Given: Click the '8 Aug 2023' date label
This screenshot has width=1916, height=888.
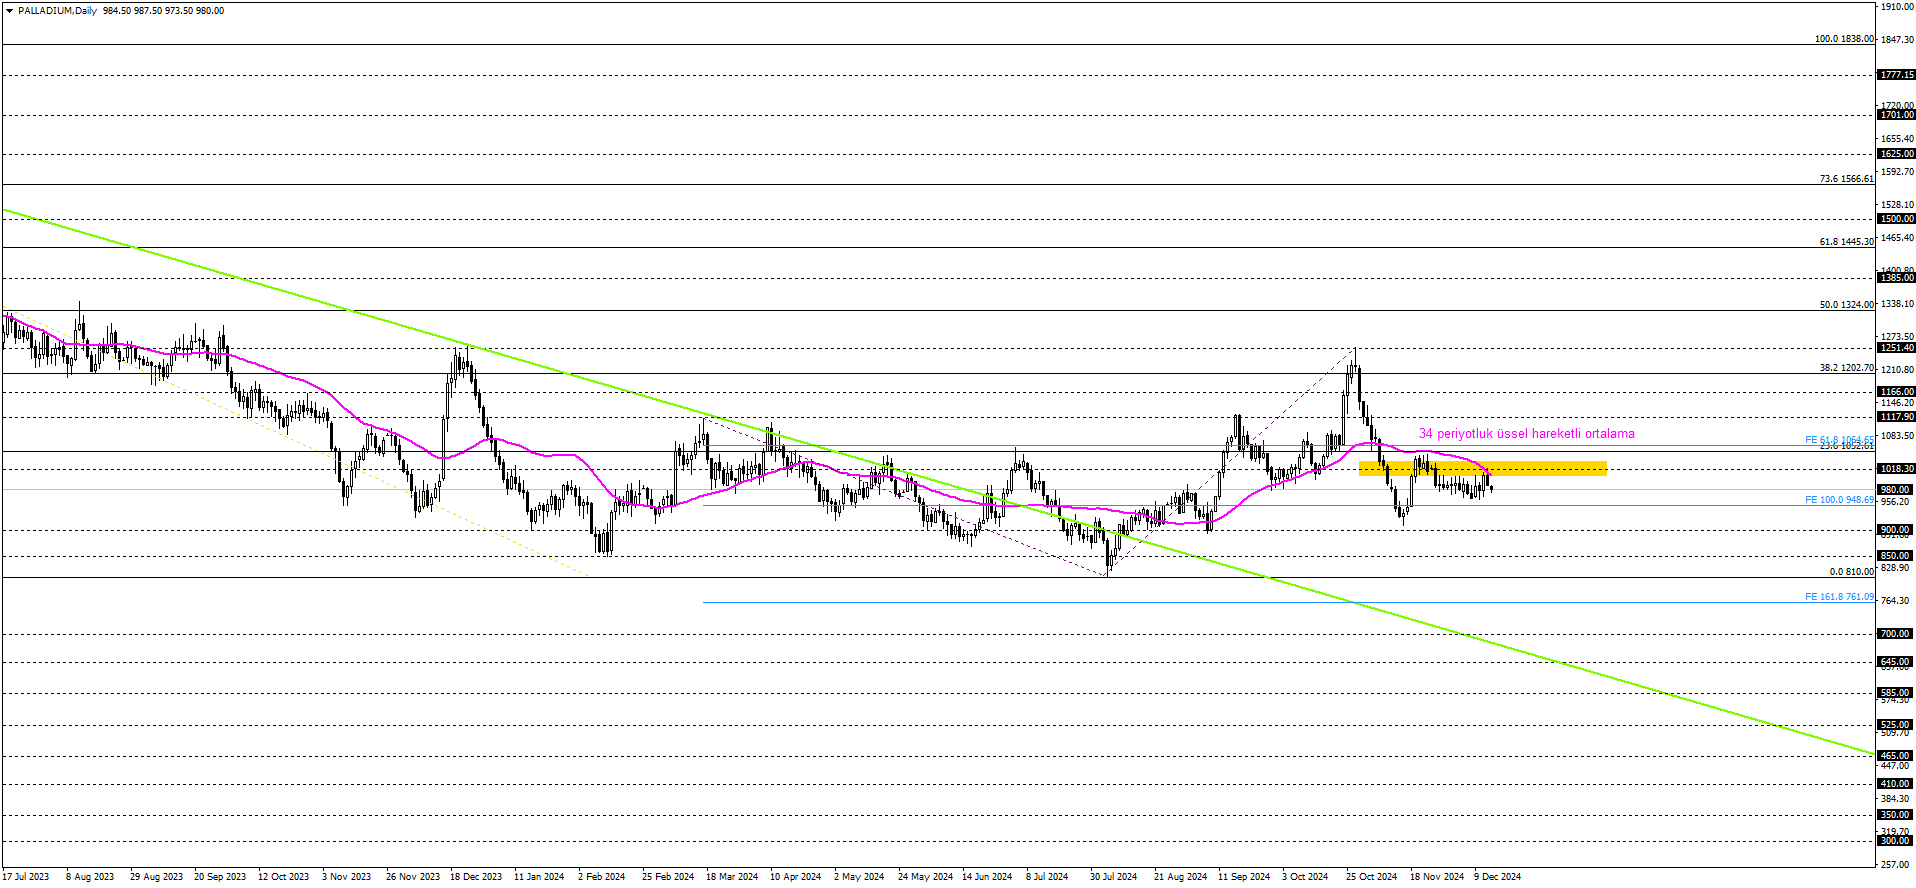Looking at the screenshot, I should click(90, 877).
